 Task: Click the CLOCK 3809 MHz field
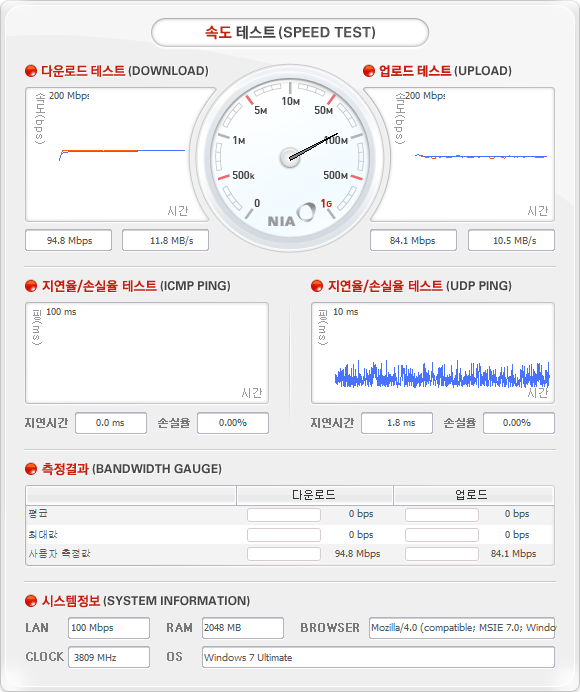(x=109, y=657)
